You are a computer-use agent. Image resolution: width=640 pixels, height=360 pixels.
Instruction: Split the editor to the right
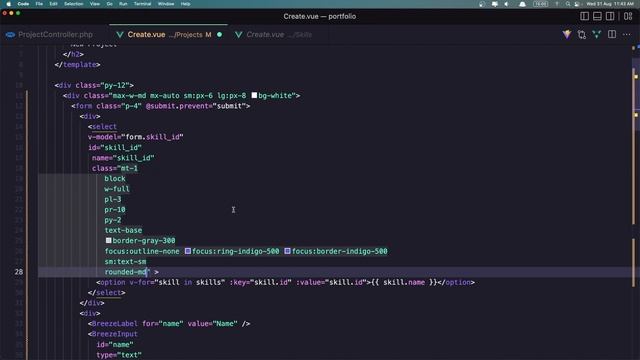point(612,35)
